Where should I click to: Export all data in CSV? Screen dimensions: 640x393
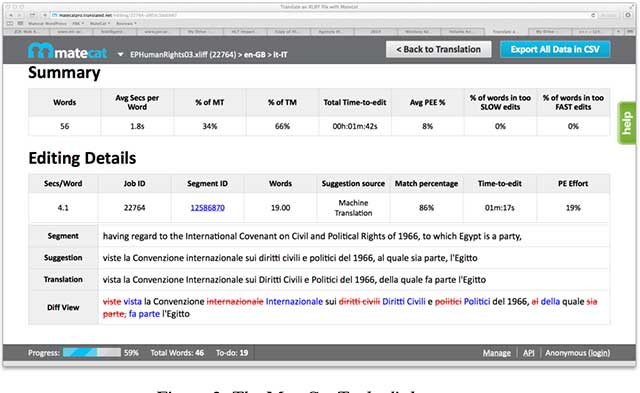click(x=555, y=49)
